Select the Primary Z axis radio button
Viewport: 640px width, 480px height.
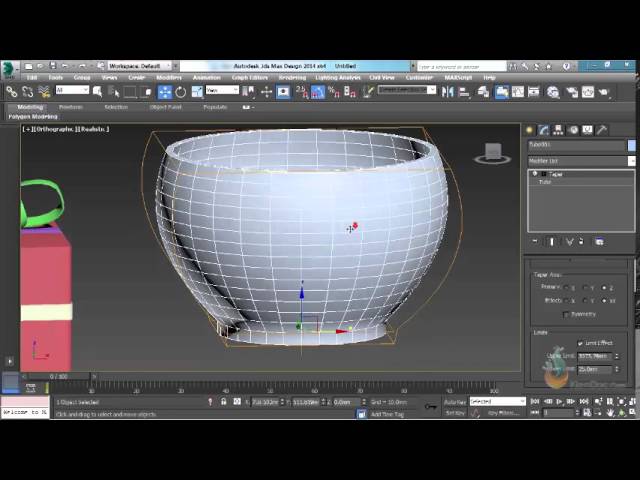(605, 288)
